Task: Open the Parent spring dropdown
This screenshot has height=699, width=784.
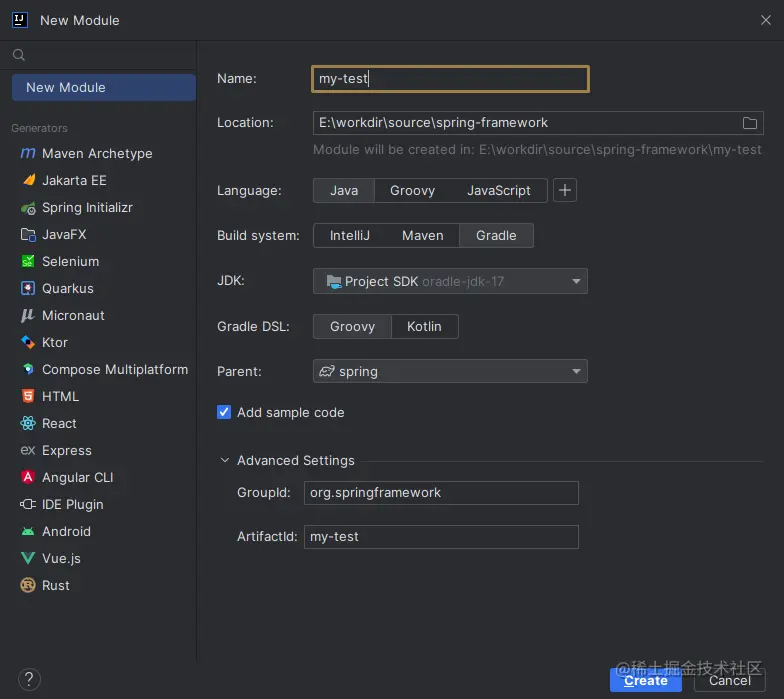Action: pos(450,371)
